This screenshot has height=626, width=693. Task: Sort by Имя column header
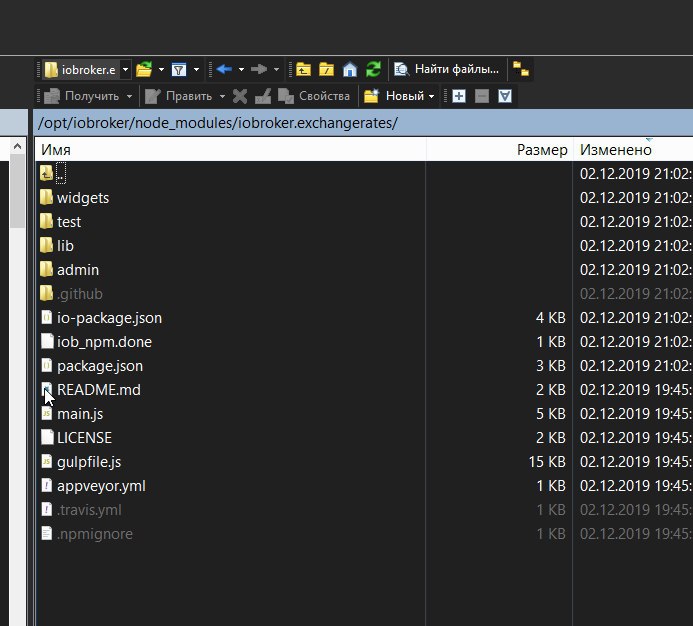[x=230, y=150]
